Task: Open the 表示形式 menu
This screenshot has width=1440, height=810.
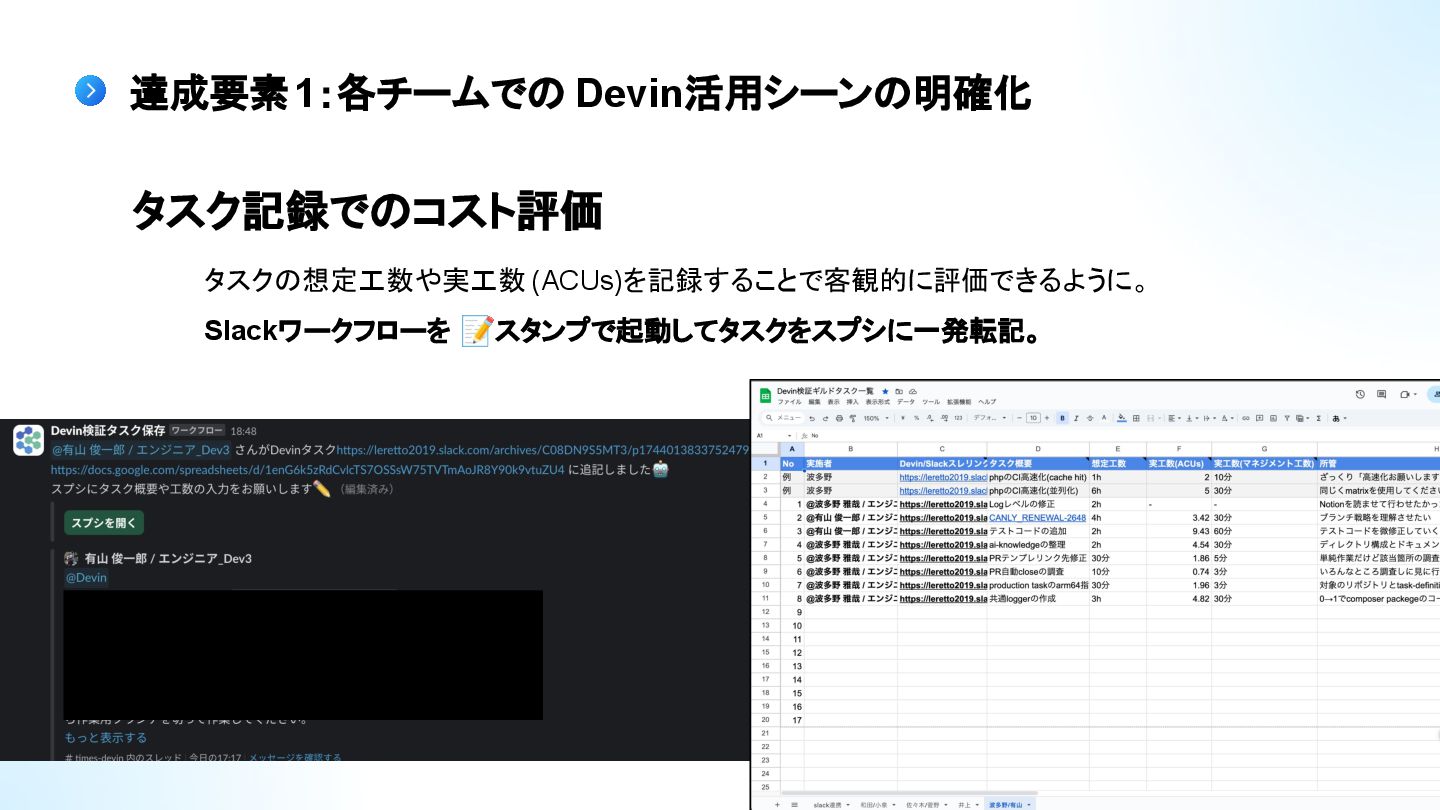Action: point(878,402)
